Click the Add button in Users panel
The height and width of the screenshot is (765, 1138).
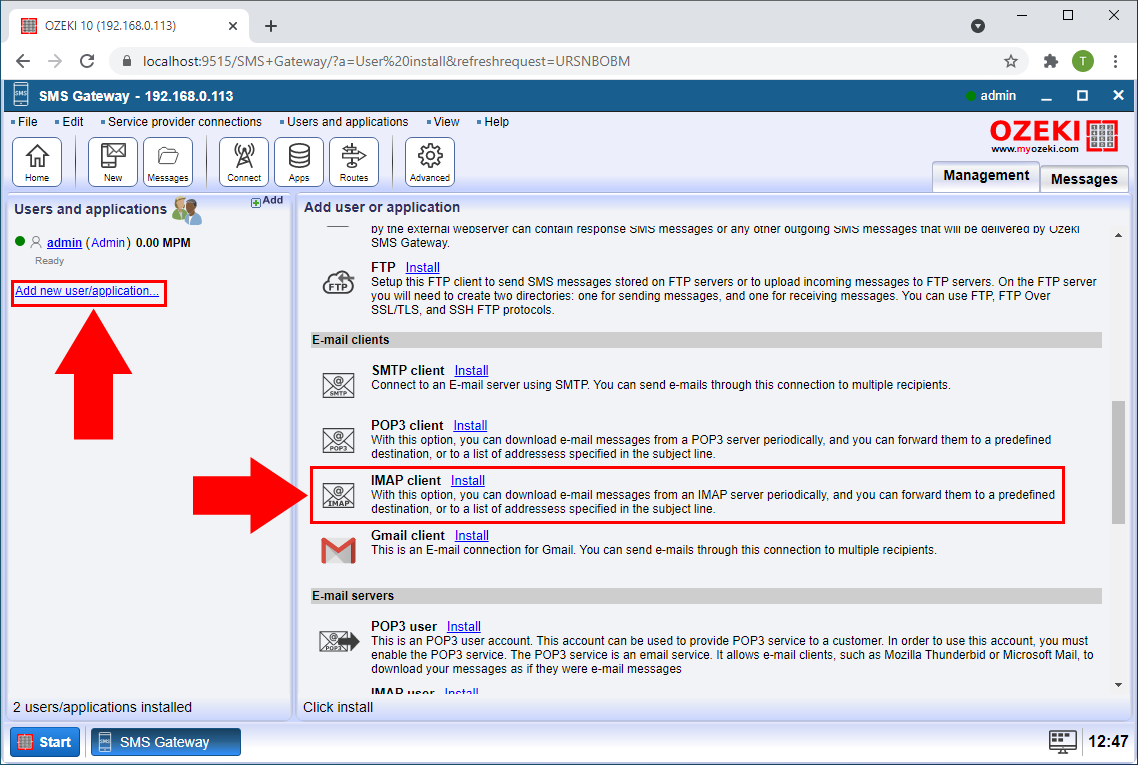[x=267, y=201]
